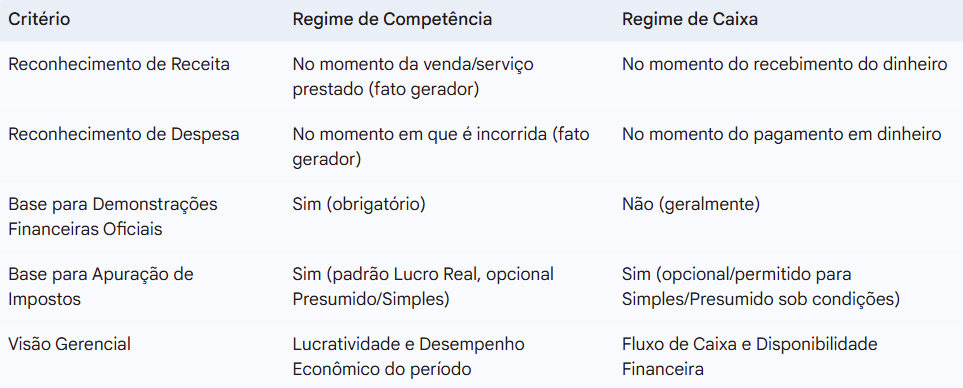Screen dimensions: 963x388
Task: Click the Critério column header
Action: pos(39,20)
